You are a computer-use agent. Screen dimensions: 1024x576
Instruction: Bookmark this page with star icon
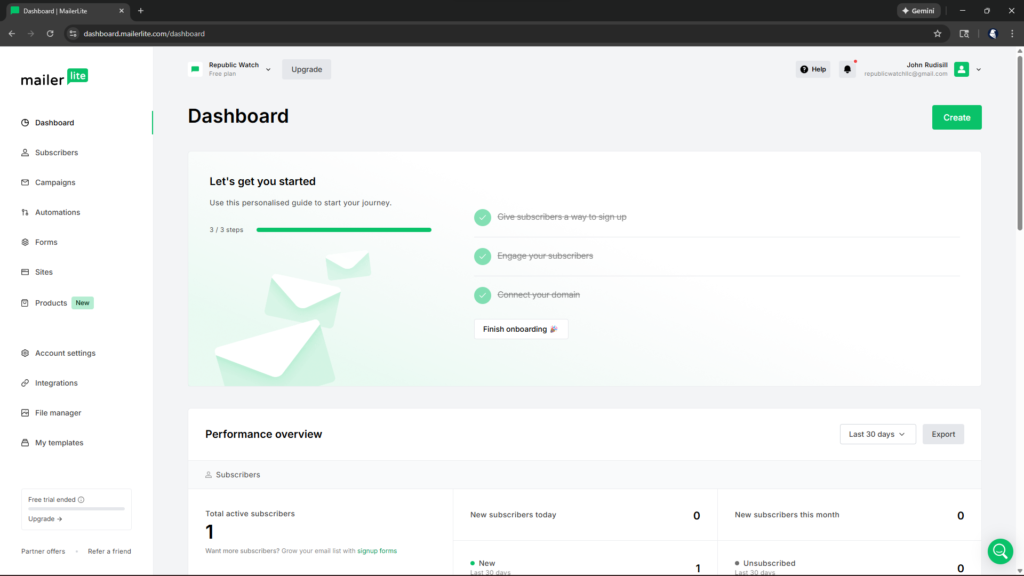[937, 33]
